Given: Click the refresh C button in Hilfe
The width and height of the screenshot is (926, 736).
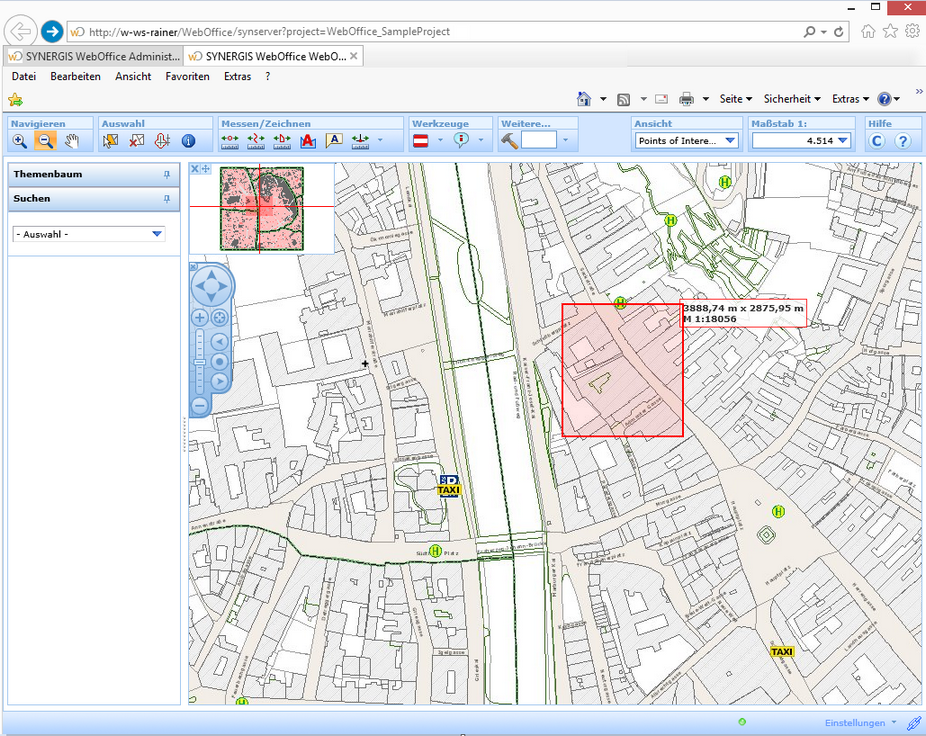Looking at the screenshot, I should (877, 141).
